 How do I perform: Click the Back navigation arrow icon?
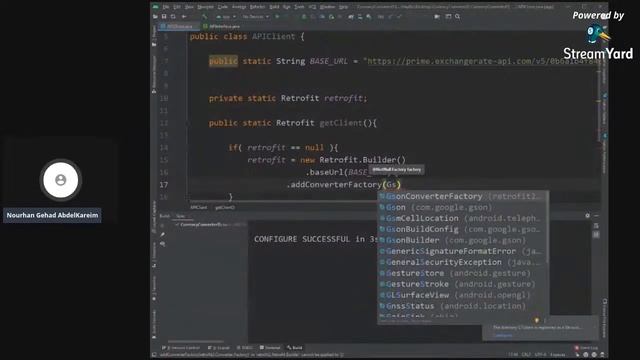click(184, 17)
